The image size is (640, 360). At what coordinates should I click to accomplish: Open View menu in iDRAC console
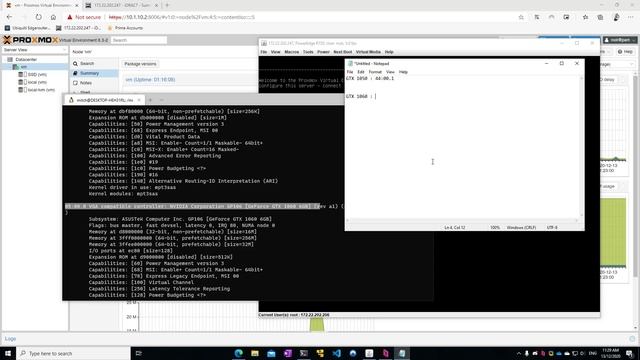[276, 52]
